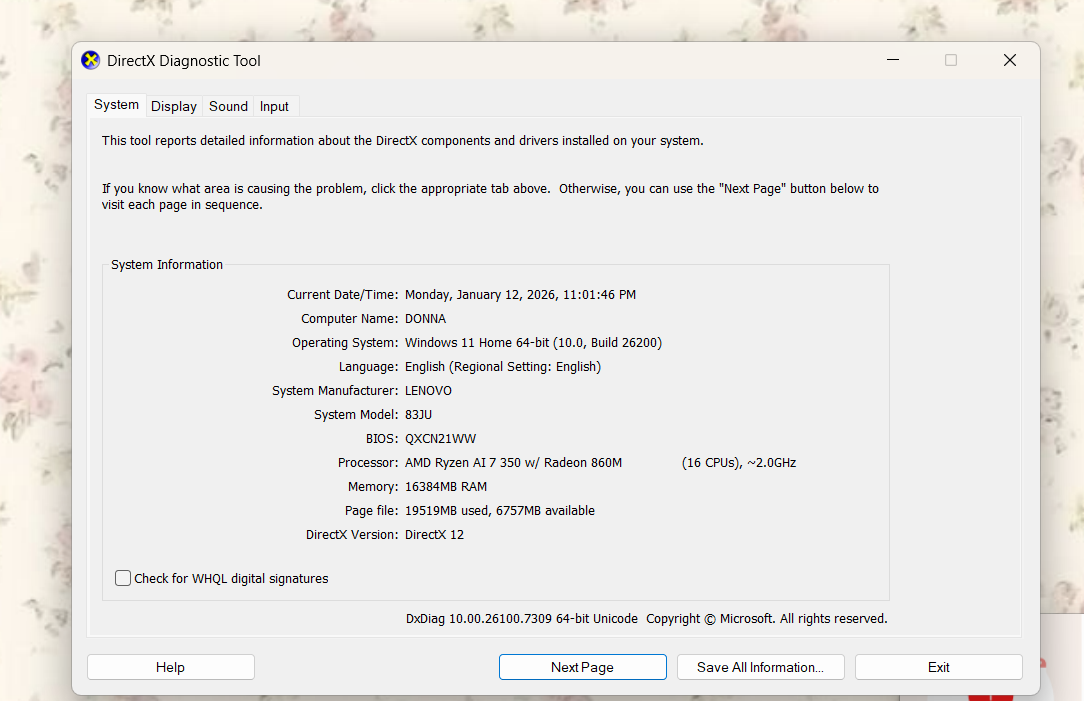The image size is (1084, 701).
Task: Click BIOS value QXCN21WW
Action: tap(440, 439)
